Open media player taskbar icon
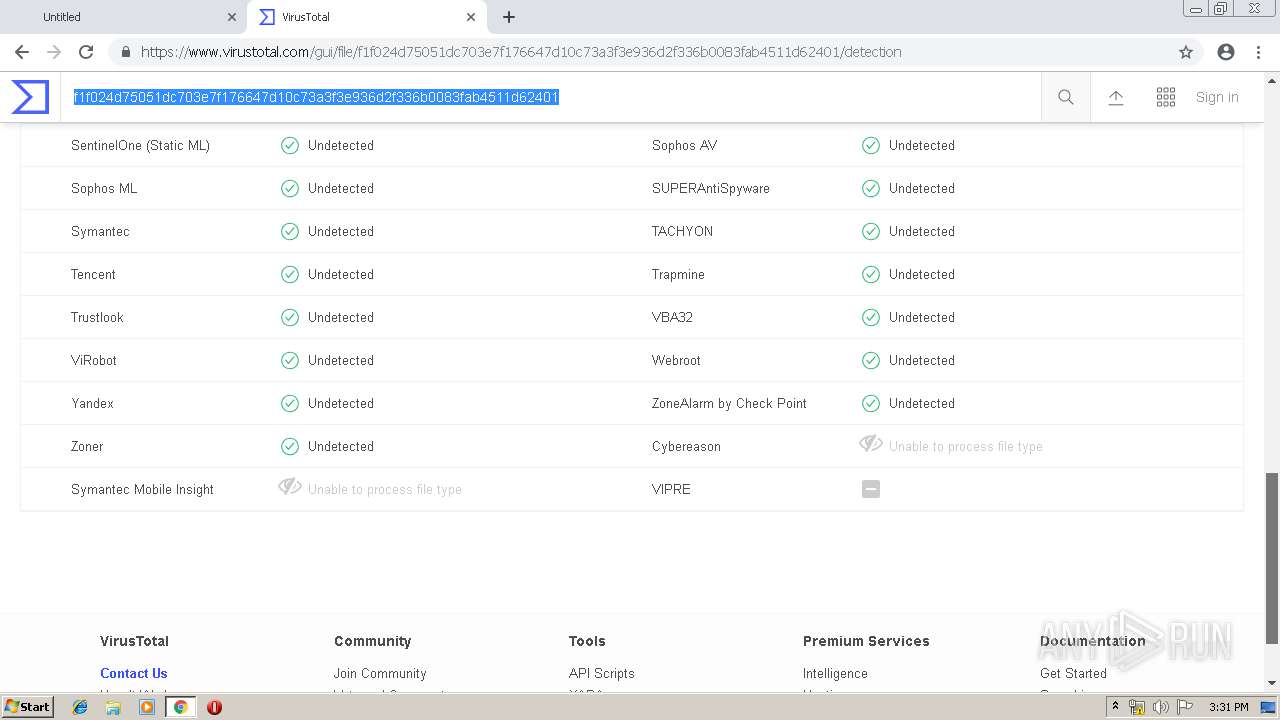The height and width of the screenshot is (720, 1280). [x=147, y=707]
